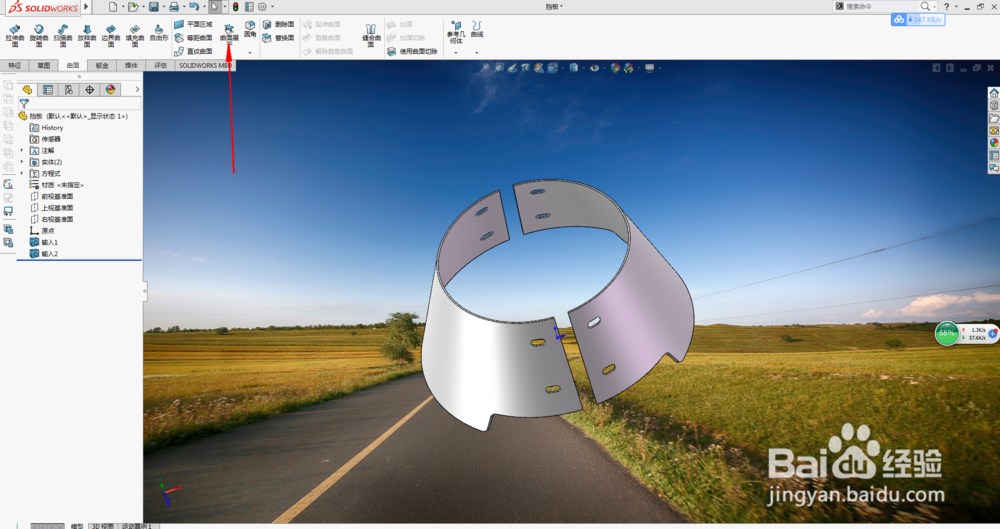Select the 扫描曲面 swept surface tool
The width and height of the screenshot is (1000, 529).
pyautogui.click(x=62, y=36)
